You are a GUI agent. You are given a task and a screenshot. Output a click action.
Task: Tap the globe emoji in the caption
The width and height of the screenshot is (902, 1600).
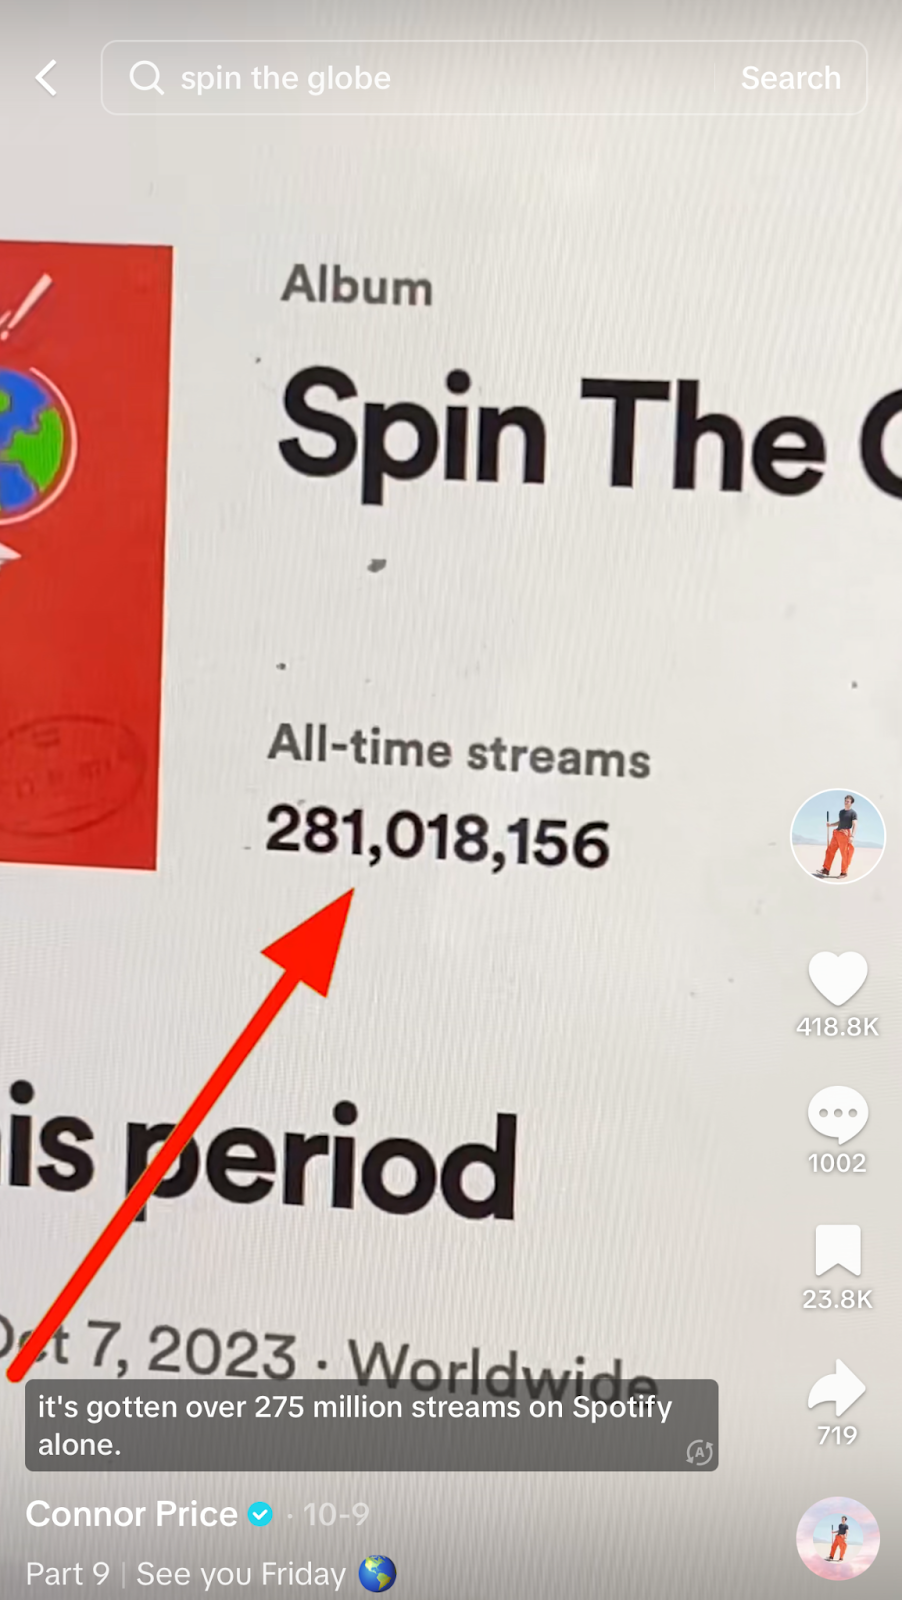[377, 1574]
